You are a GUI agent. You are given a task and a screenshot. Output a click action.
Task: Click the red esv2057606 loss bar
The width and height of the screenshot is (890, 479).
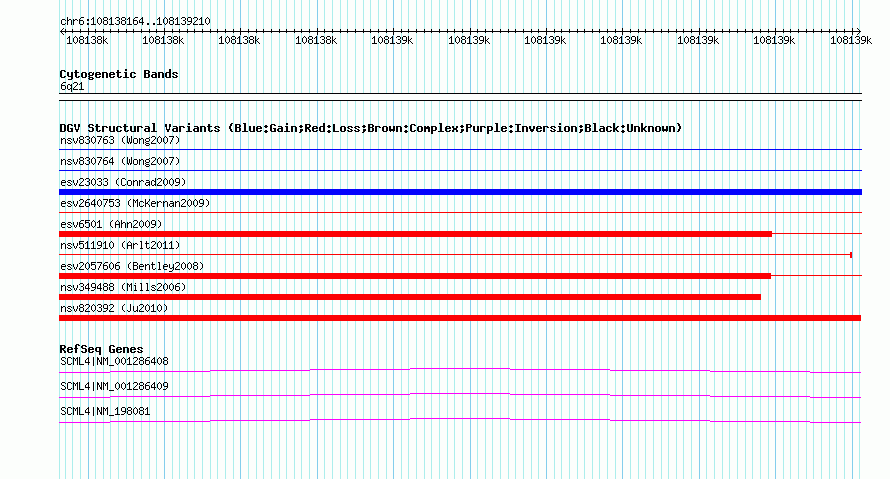point(415,276)
